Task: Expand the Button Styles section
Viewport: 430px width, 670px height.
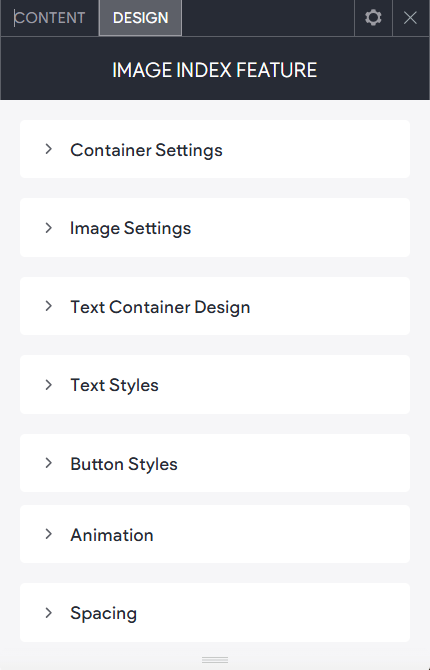Action: 215,463
